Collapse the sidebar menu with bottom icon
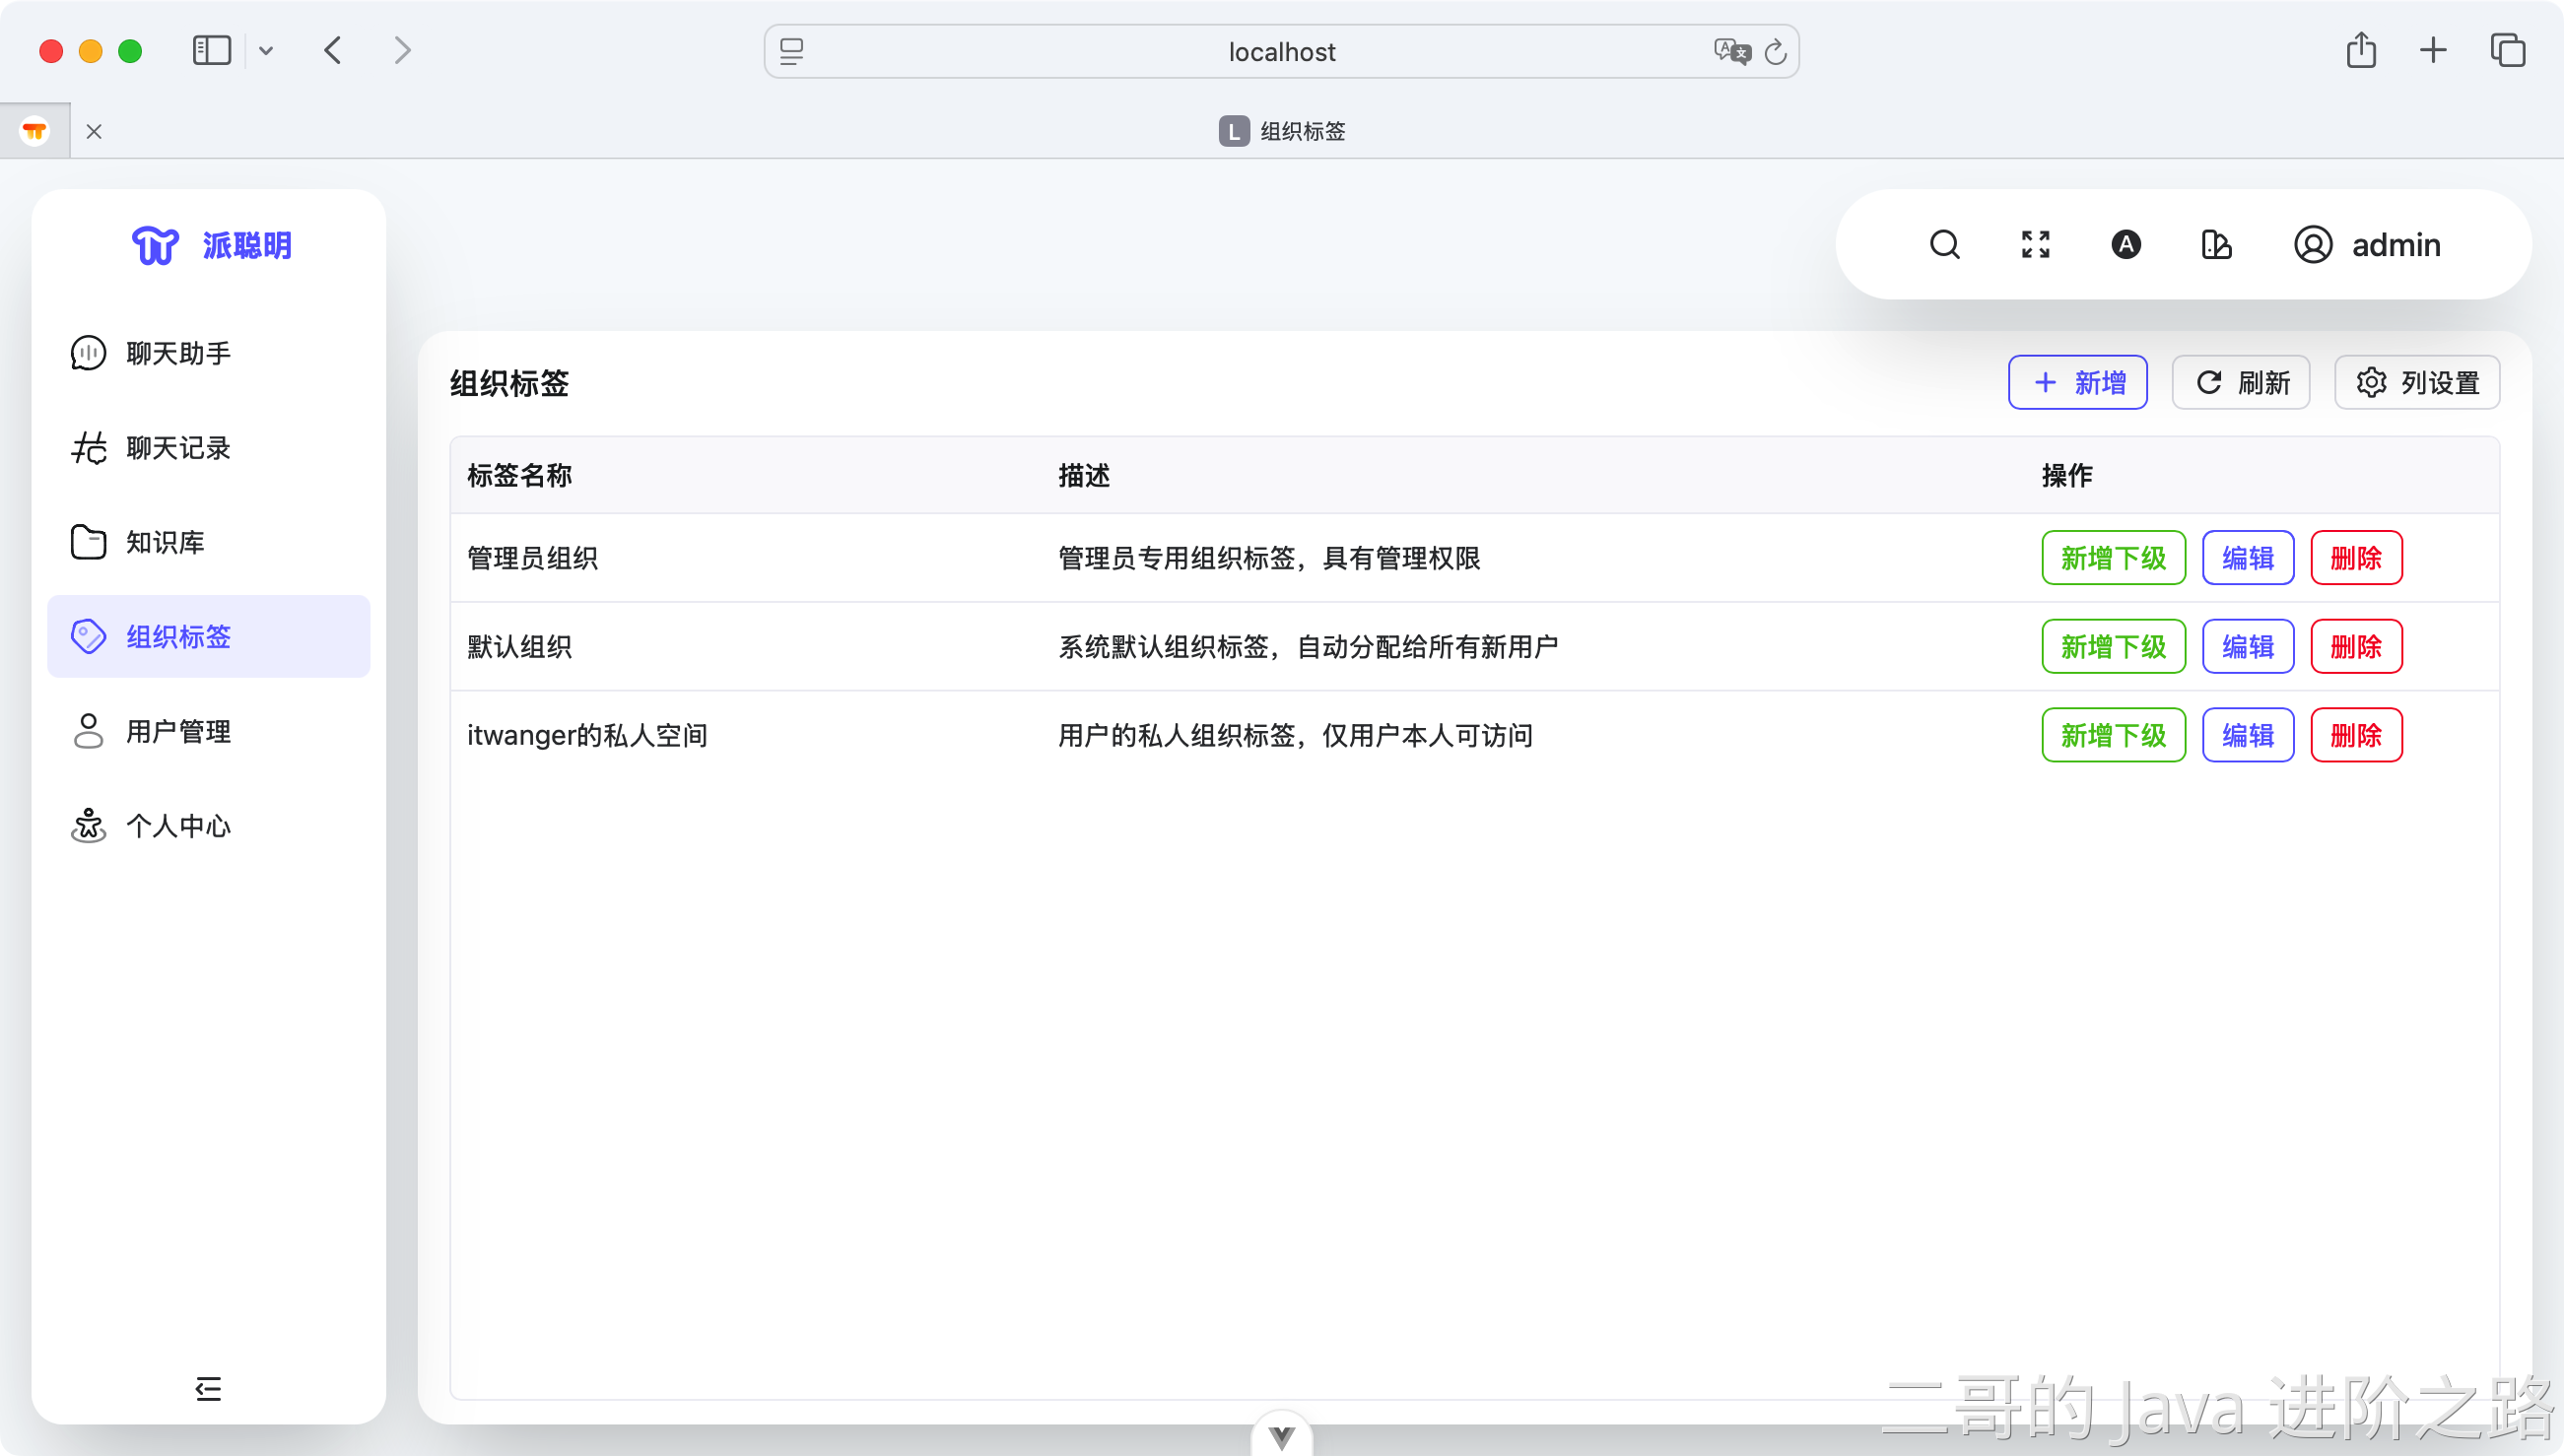The height and width of the screenshot is (1456, 2564). tap(208, 1388)
